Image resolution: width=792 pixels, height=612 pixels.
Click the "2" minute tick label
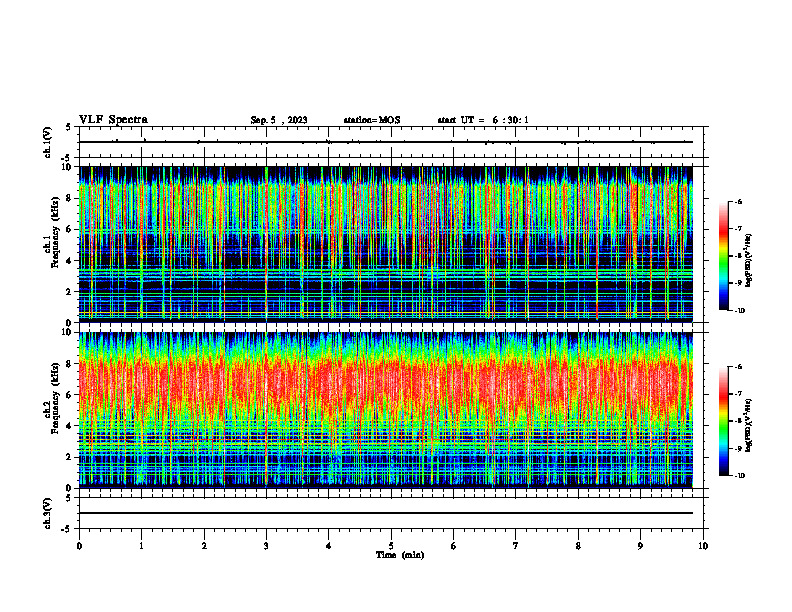[x=204, y=546]
